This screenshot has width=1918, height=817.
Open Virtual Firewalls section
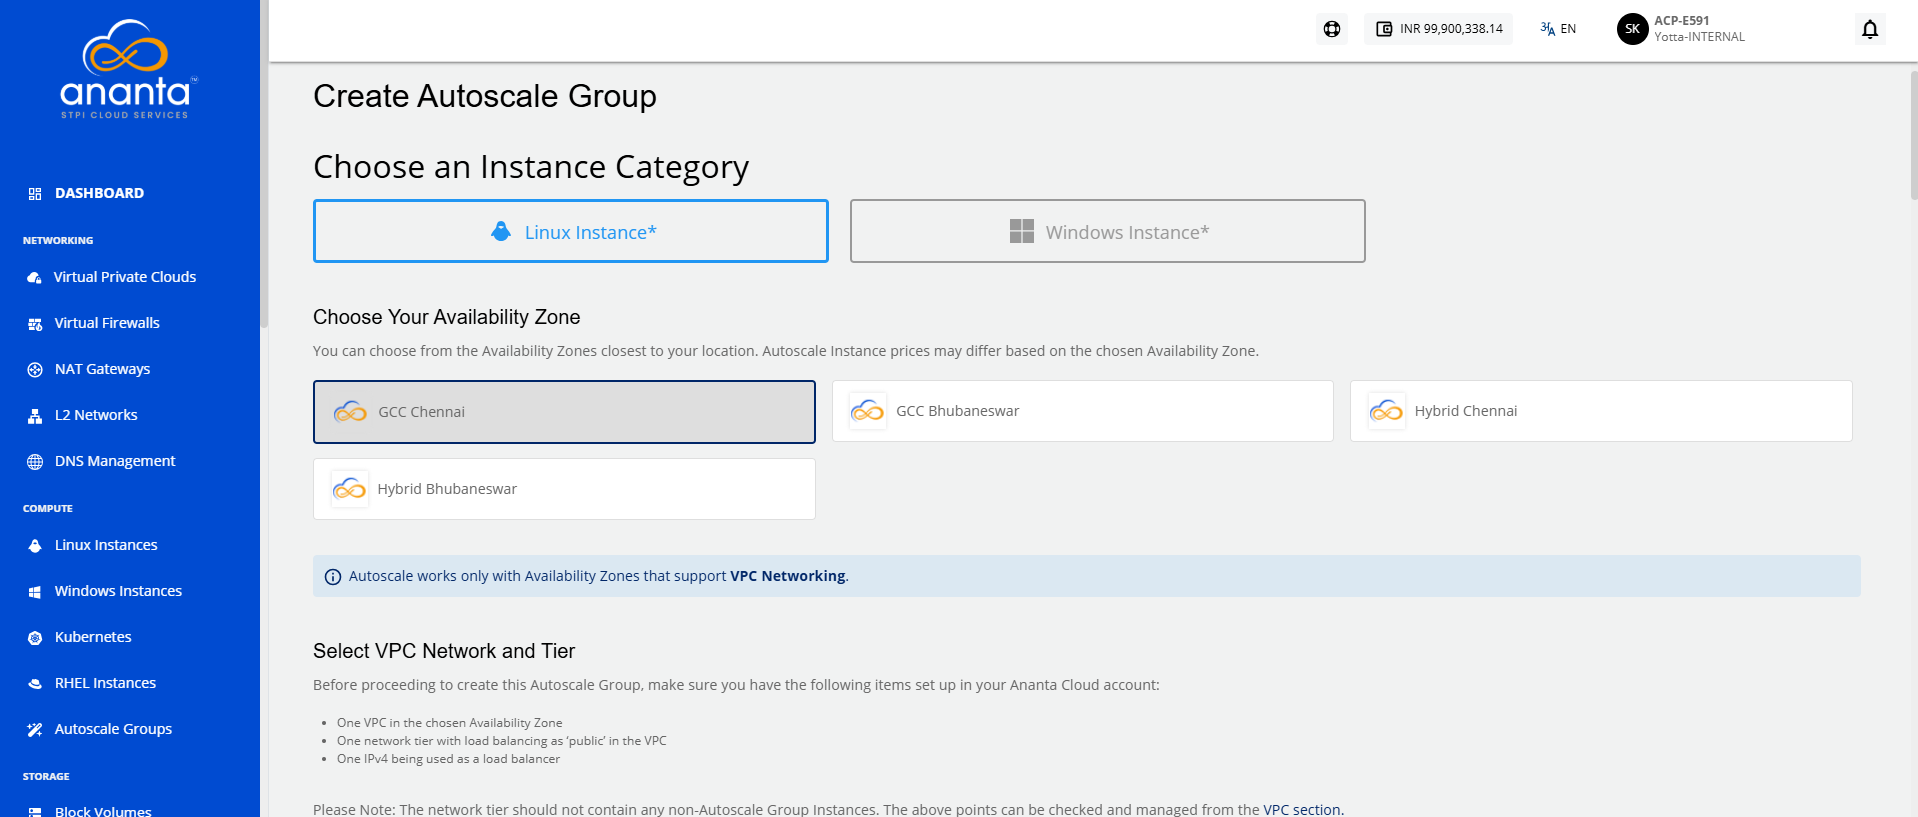(107, 323)
